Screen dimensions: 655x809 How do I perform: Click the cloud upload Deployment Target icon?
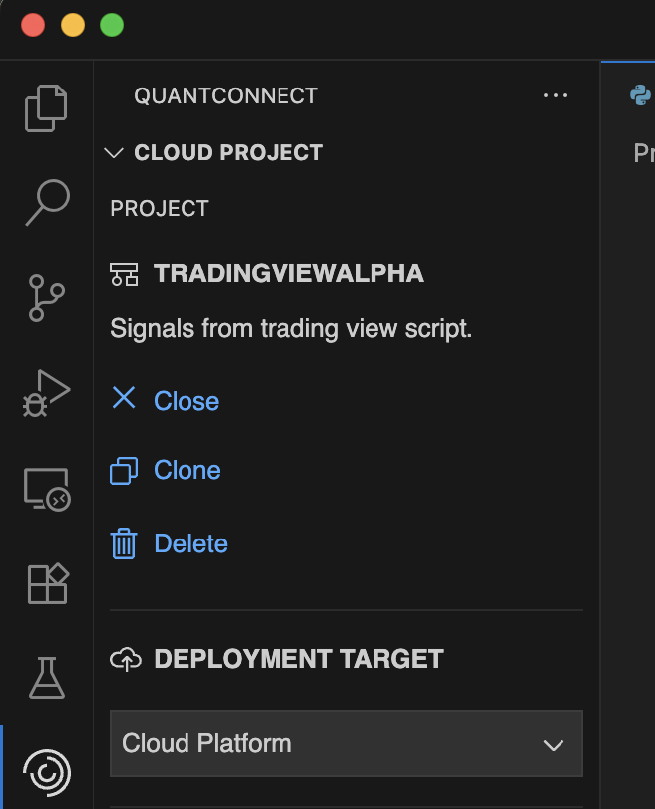tap(124, 659)
